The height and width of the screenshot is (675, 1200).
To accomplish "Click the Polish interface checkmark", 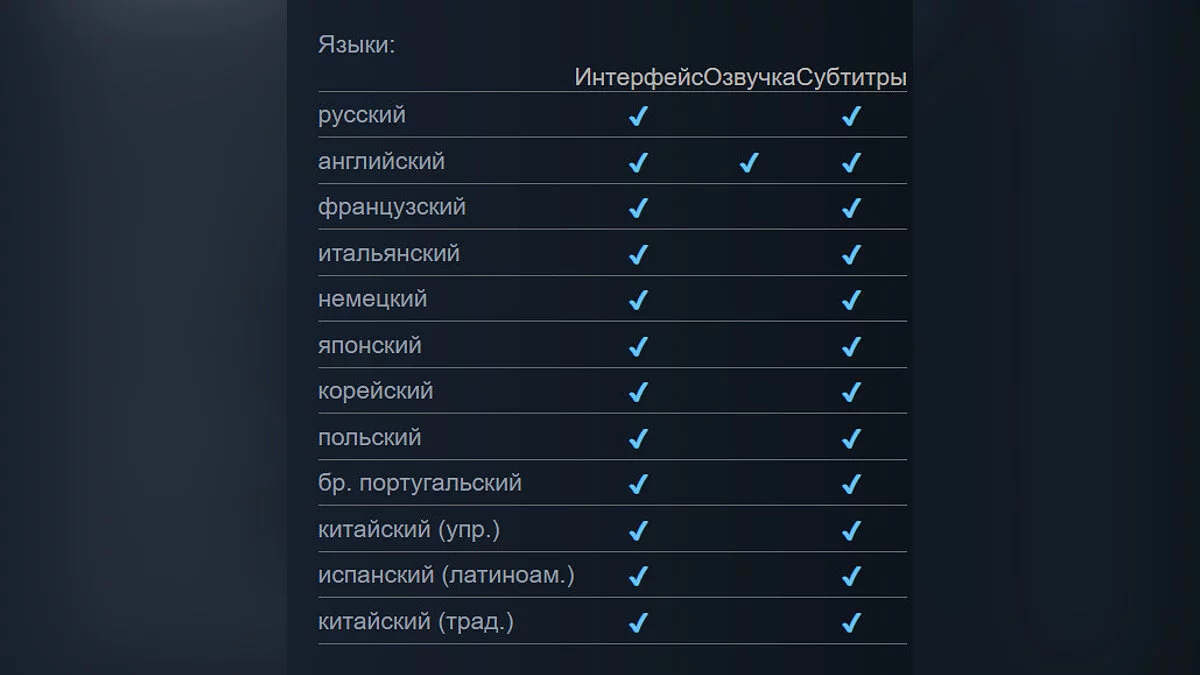I will (x=638, y=439).
